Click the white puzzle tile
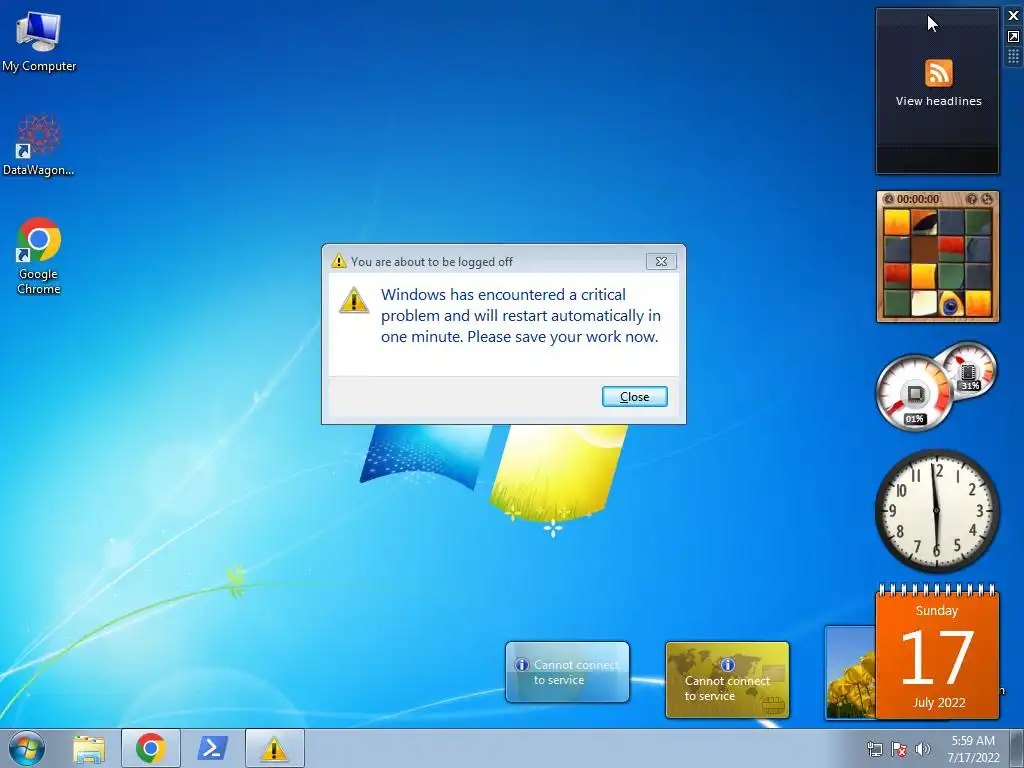1024x768 pixels. [x=924, y=304]
